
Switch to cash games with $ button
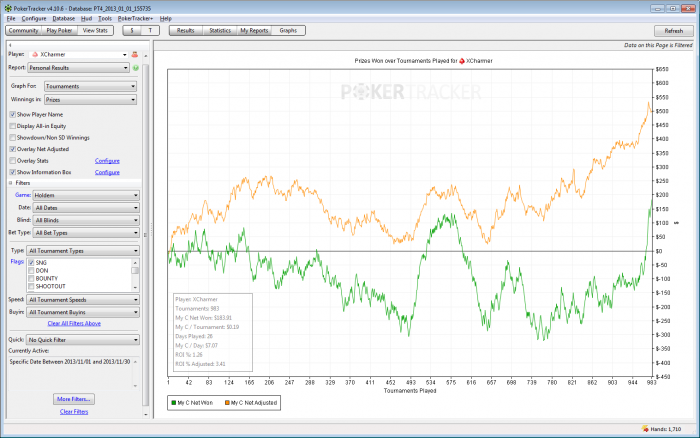pyautogui.click(x=132, y=31)
